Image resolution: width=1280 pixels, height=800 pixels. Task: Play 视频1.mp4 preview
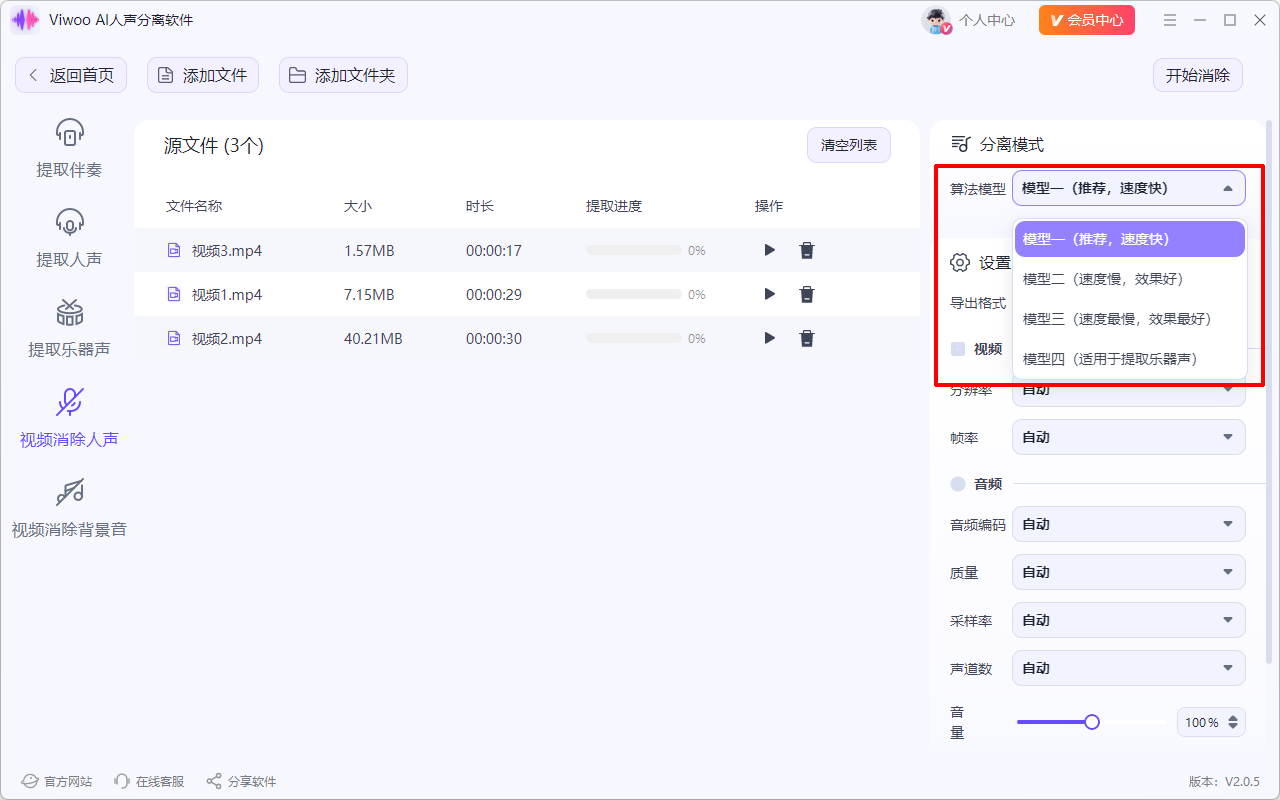point(769,294)
